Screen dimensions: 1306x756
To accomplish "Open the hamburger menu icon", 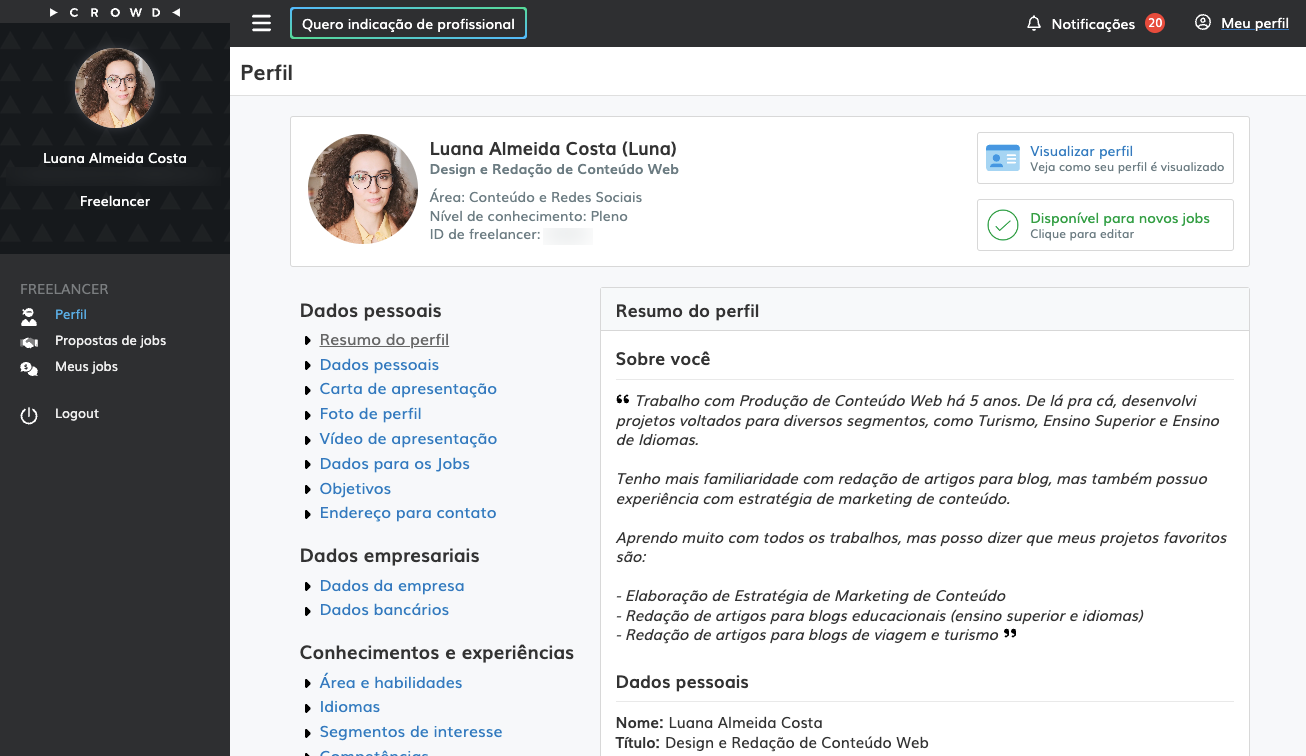I will tap(261, 23).
